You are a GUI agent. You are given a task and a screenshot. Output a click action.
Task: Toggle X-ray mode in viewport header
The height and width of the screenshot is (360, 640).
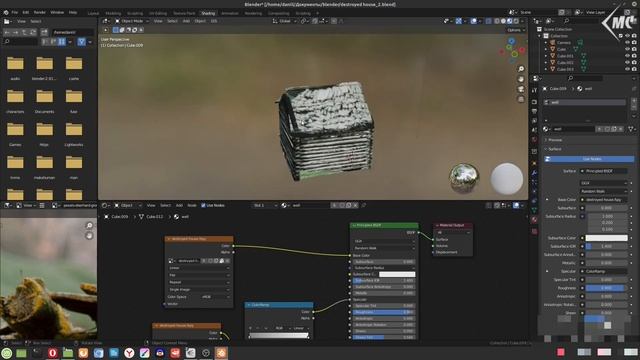[x=488, y=21]
